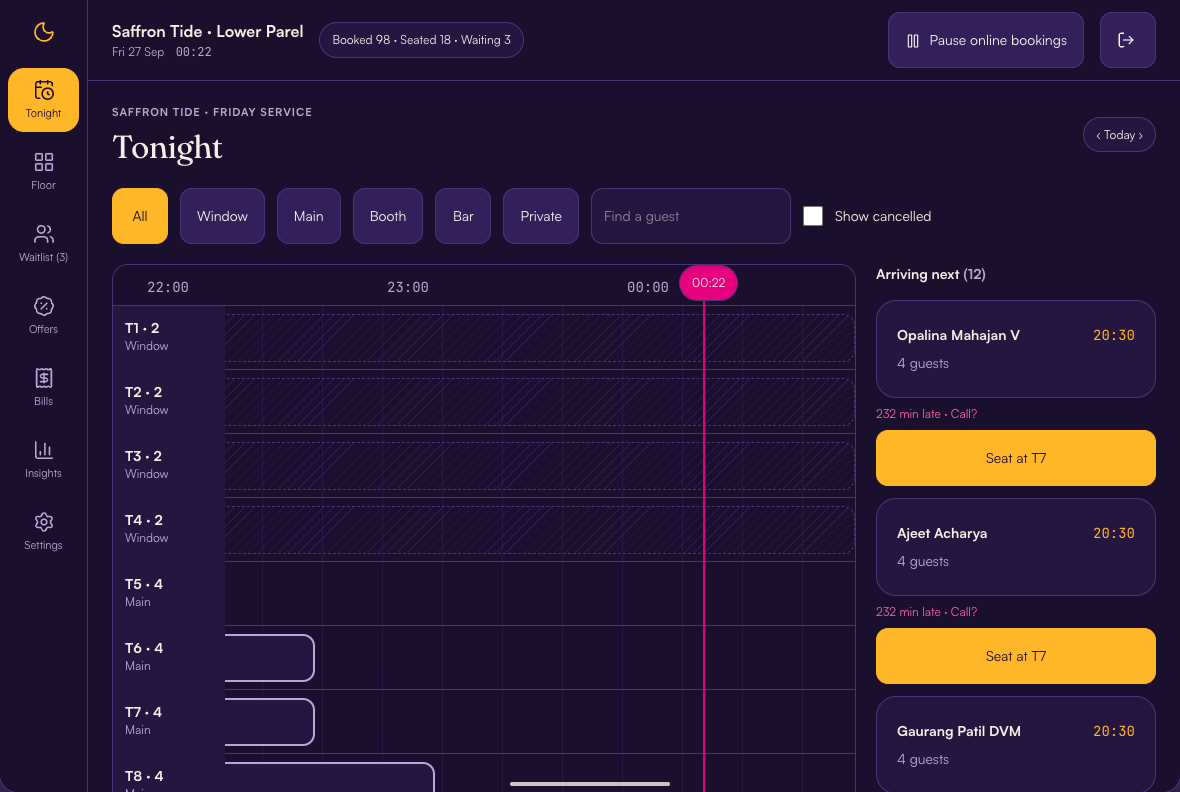Select the T1 · 2 Window table row label
This screenshot has height=792, width=1180.
coord(169,337)
